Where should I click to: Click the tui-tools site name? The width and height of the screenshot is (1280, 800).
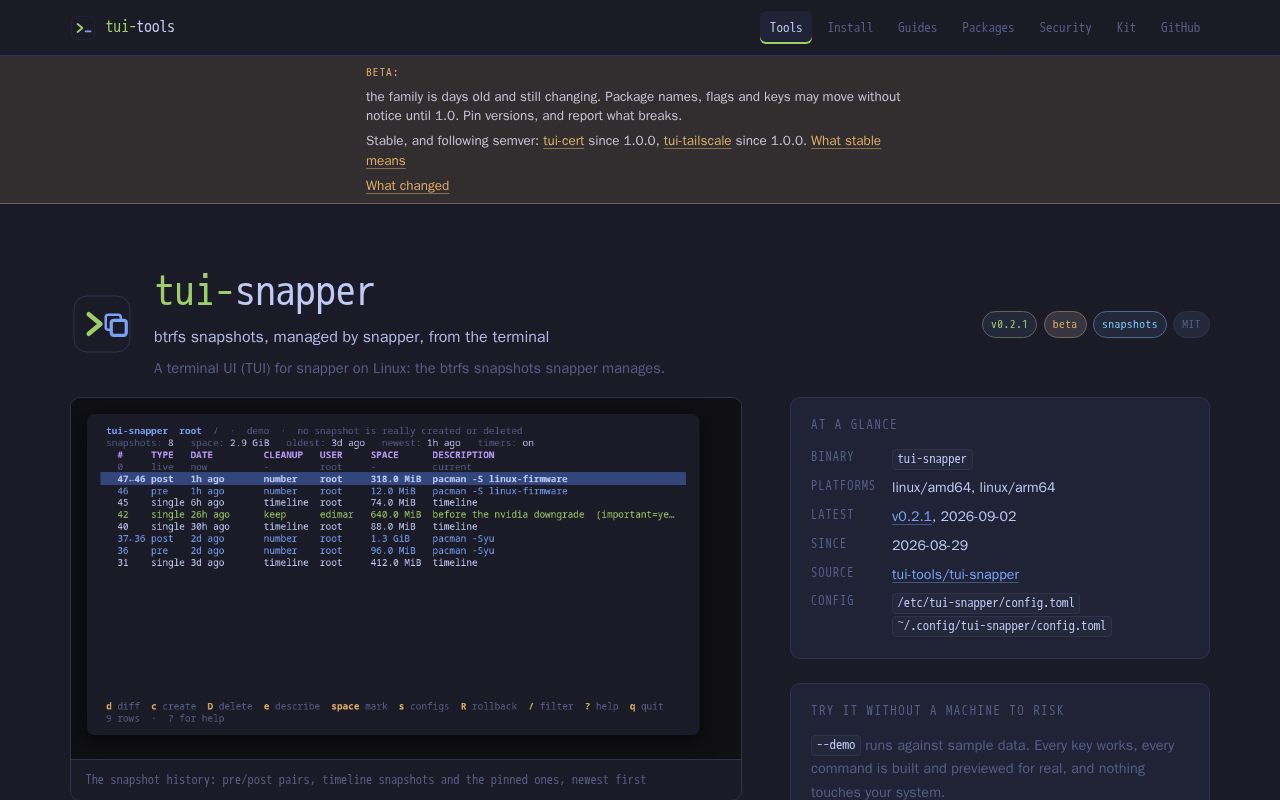coord(140,27)
